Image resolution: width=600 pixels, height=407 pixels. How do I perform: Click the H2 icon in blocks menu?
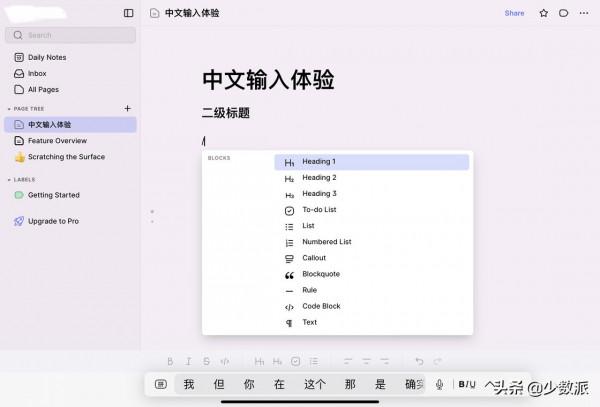(289, 179)
